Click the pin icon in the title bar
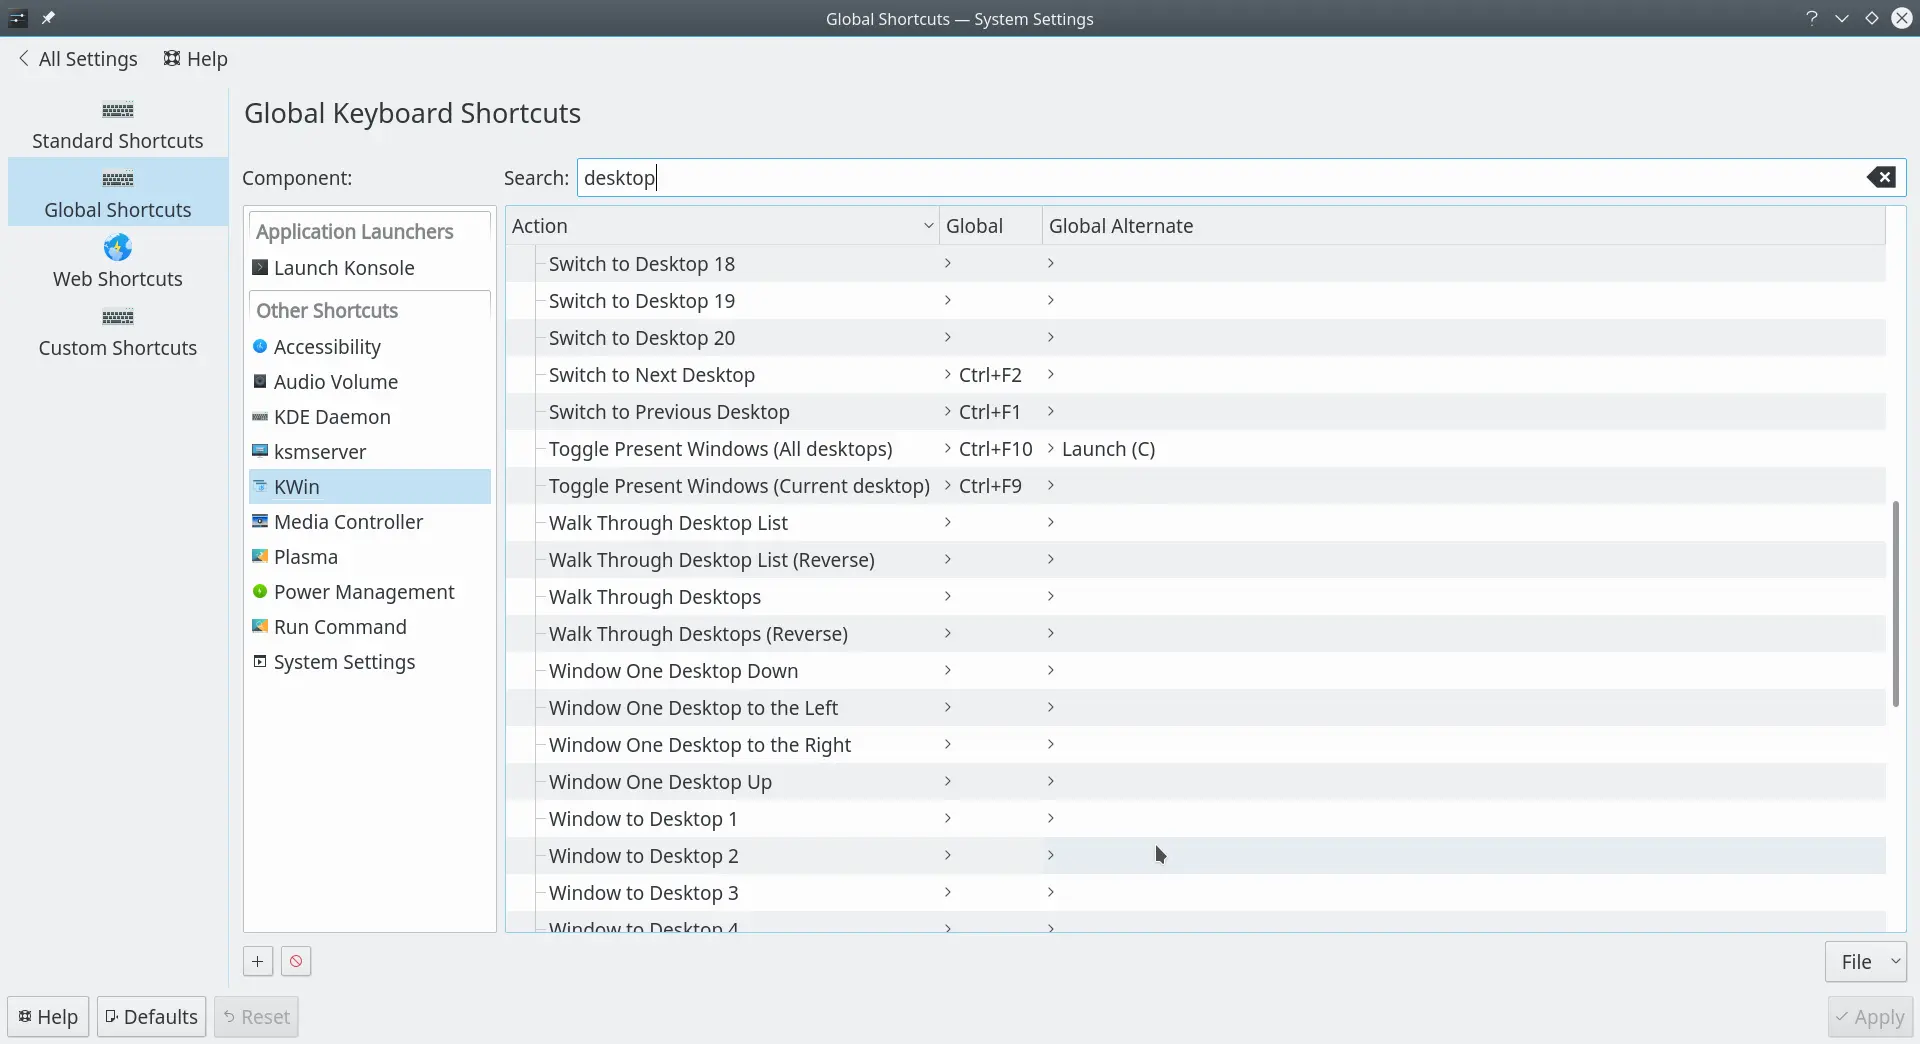 48,17
